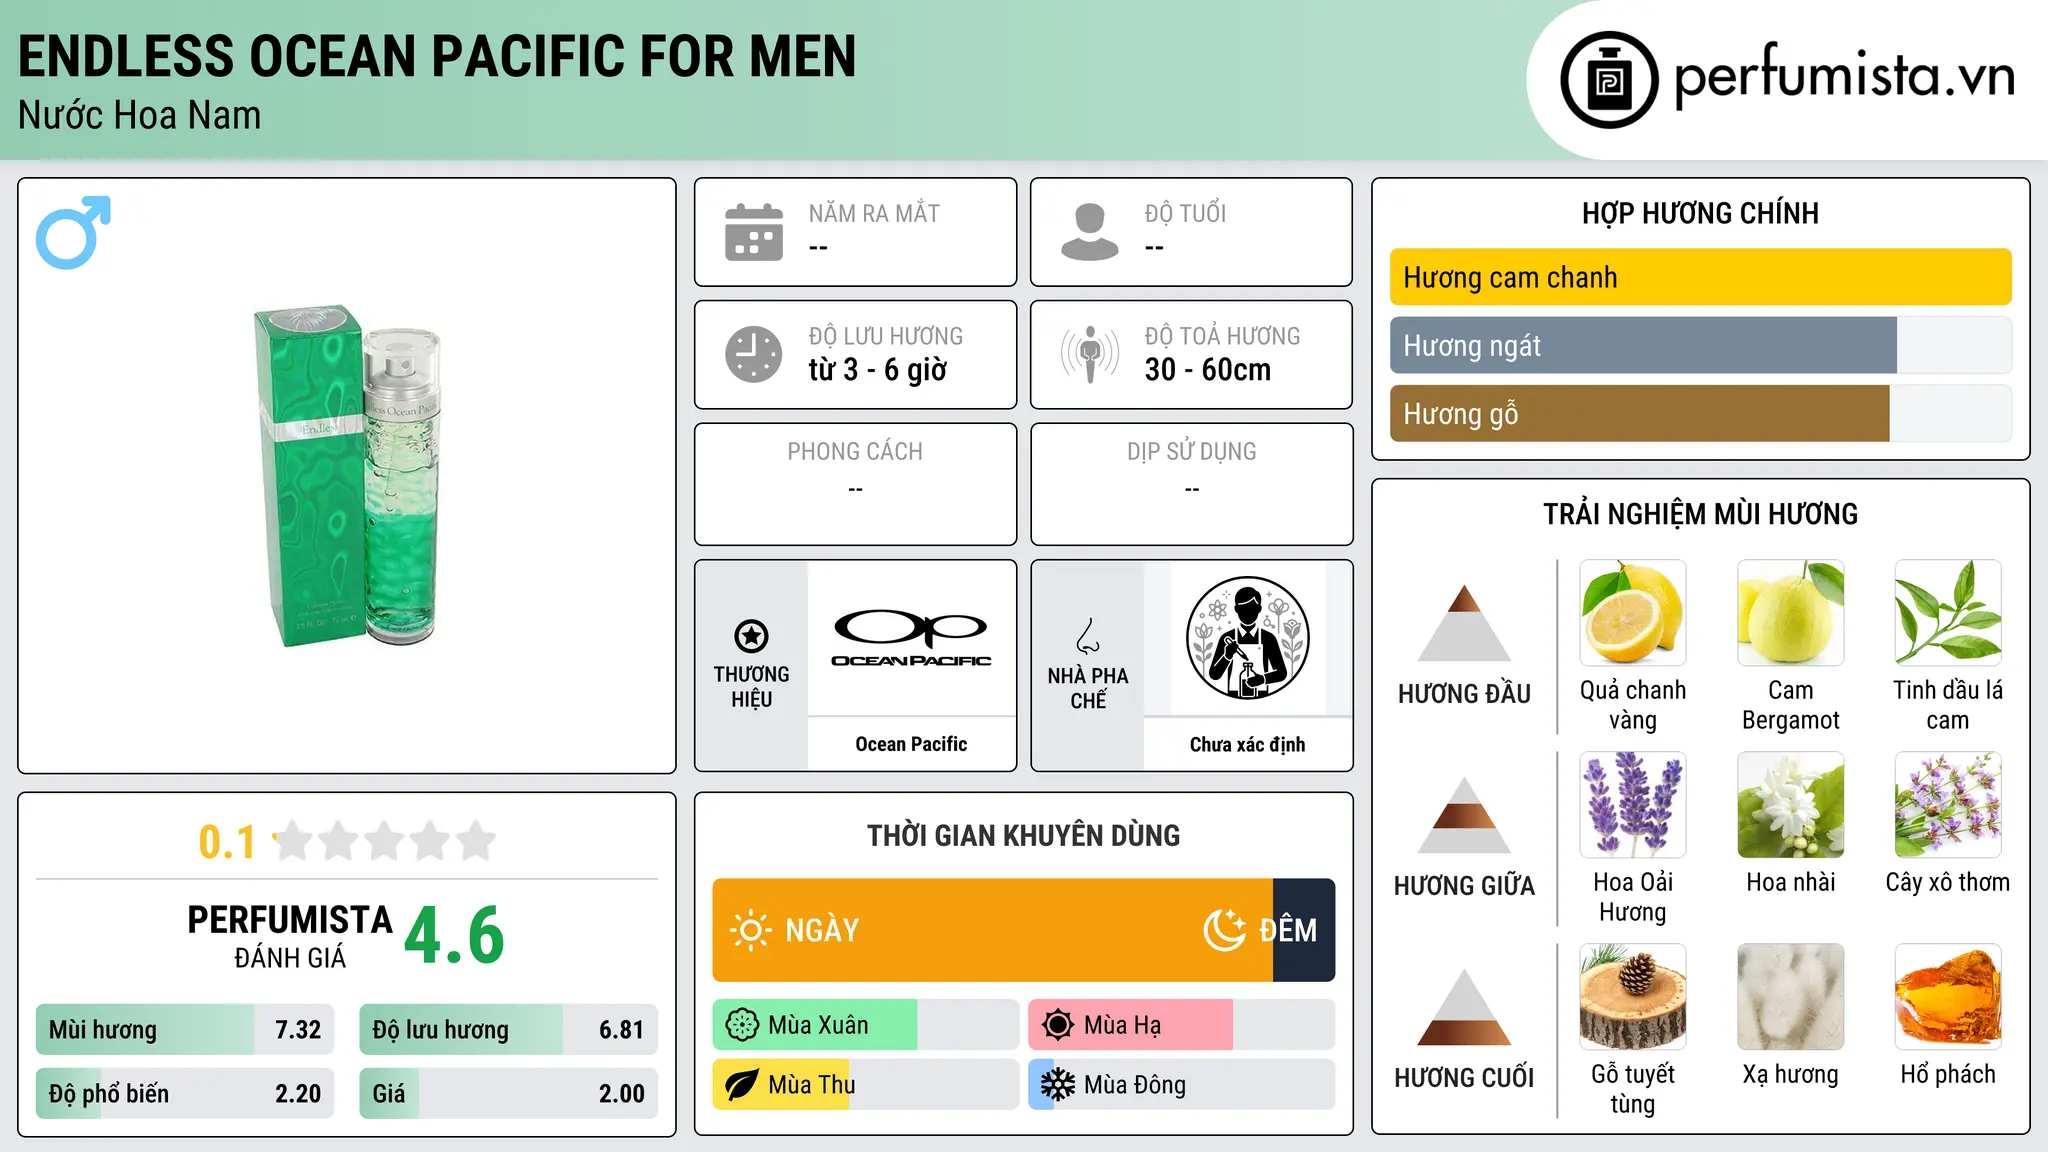Click the perfumista.vn perfume bottle logo icon
Image resolution: width=2048 pixels, height=1152 pixels.
[x=1609, y=80]
